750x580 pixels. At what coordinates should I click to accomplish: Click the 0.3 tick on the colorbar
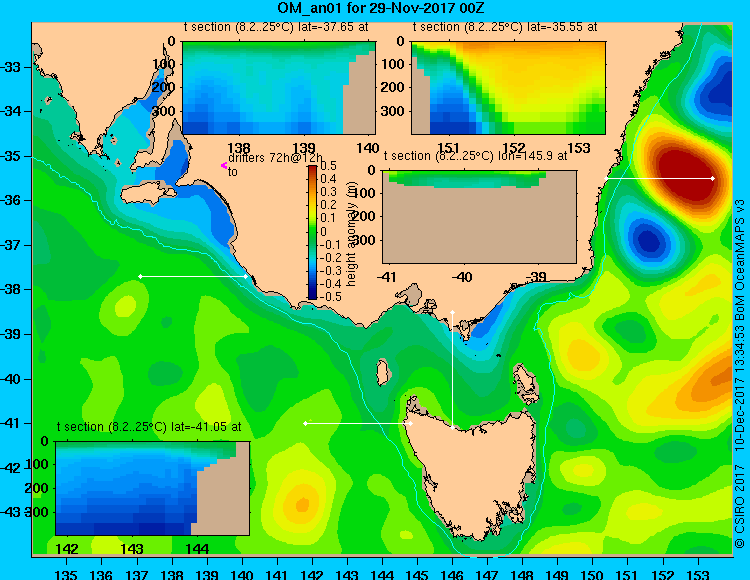[x=328, y=192]
